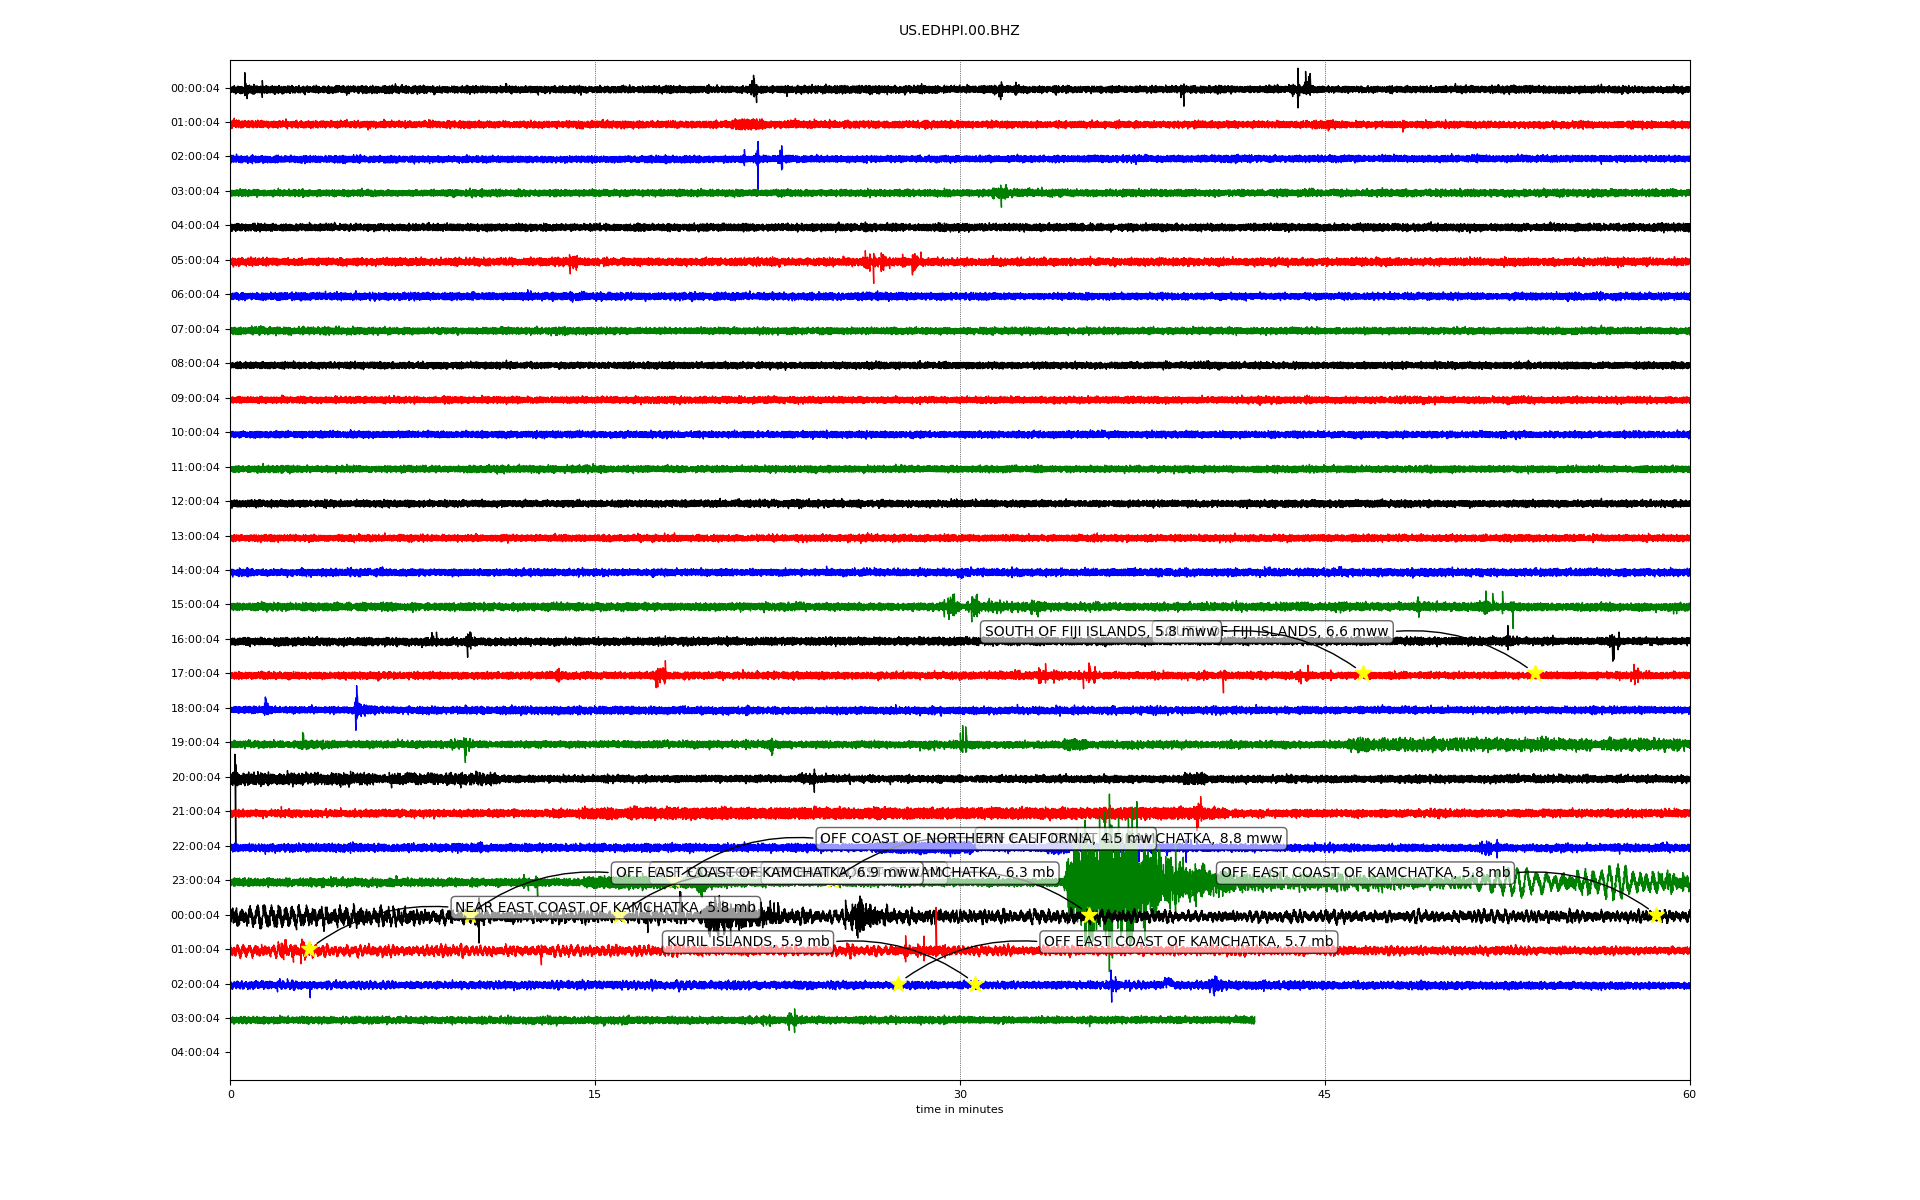Click the 23:00:04 row time label
The height and width of the screenshot is (1200, 1920).
[x=195, y=881]
